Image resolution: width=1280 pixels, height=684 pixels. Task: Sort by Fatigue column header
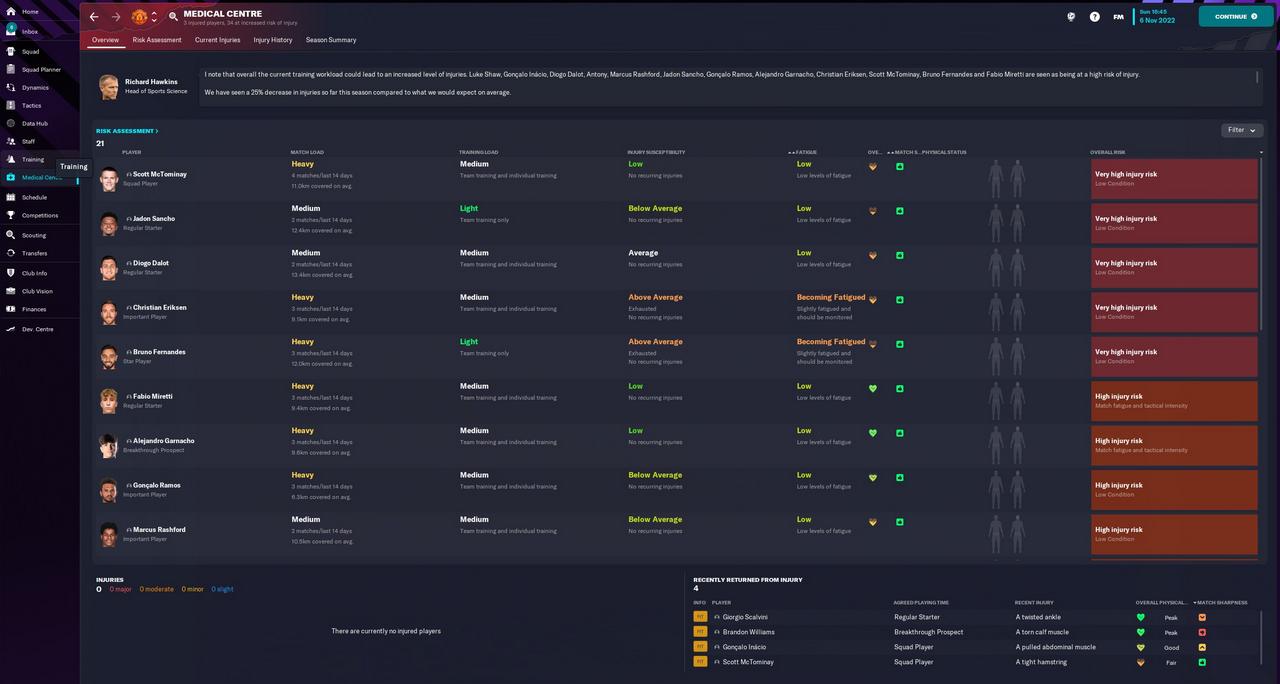806,152
